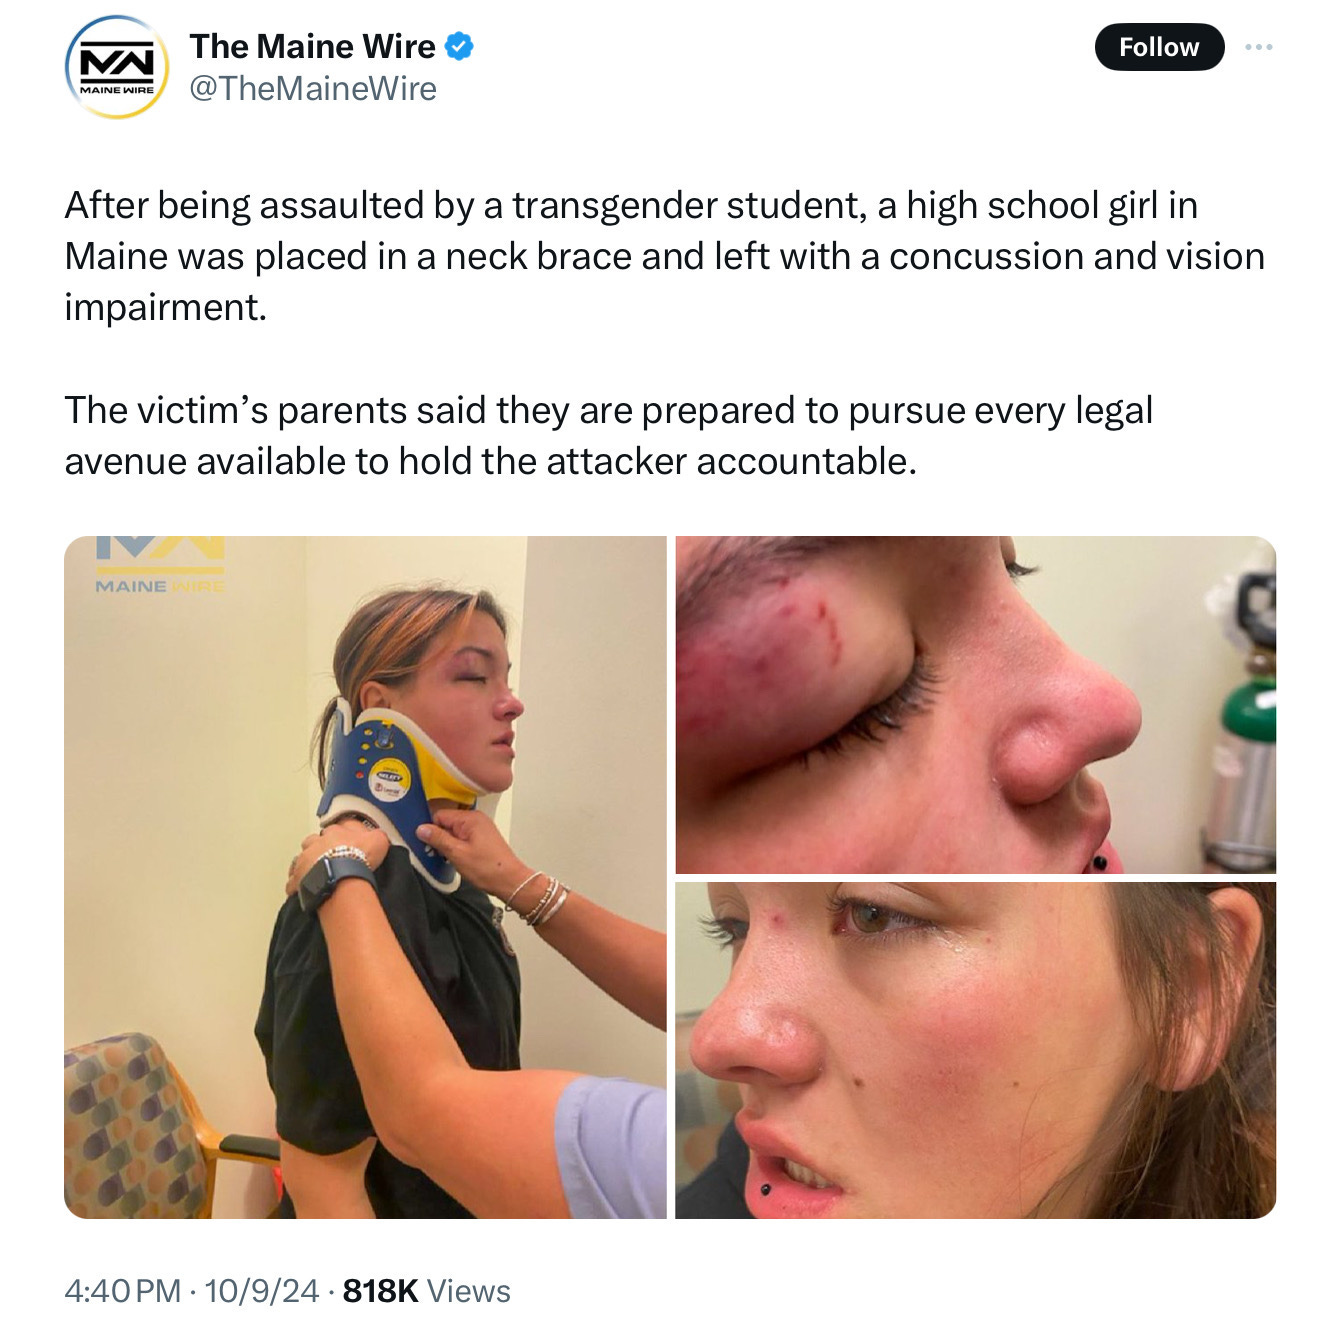Image resolution: width=1332 pixels, height=1319 pixels.
Task: Click the word Views beside 818K
Action: pyautogui.click(x=468, y=1291)
